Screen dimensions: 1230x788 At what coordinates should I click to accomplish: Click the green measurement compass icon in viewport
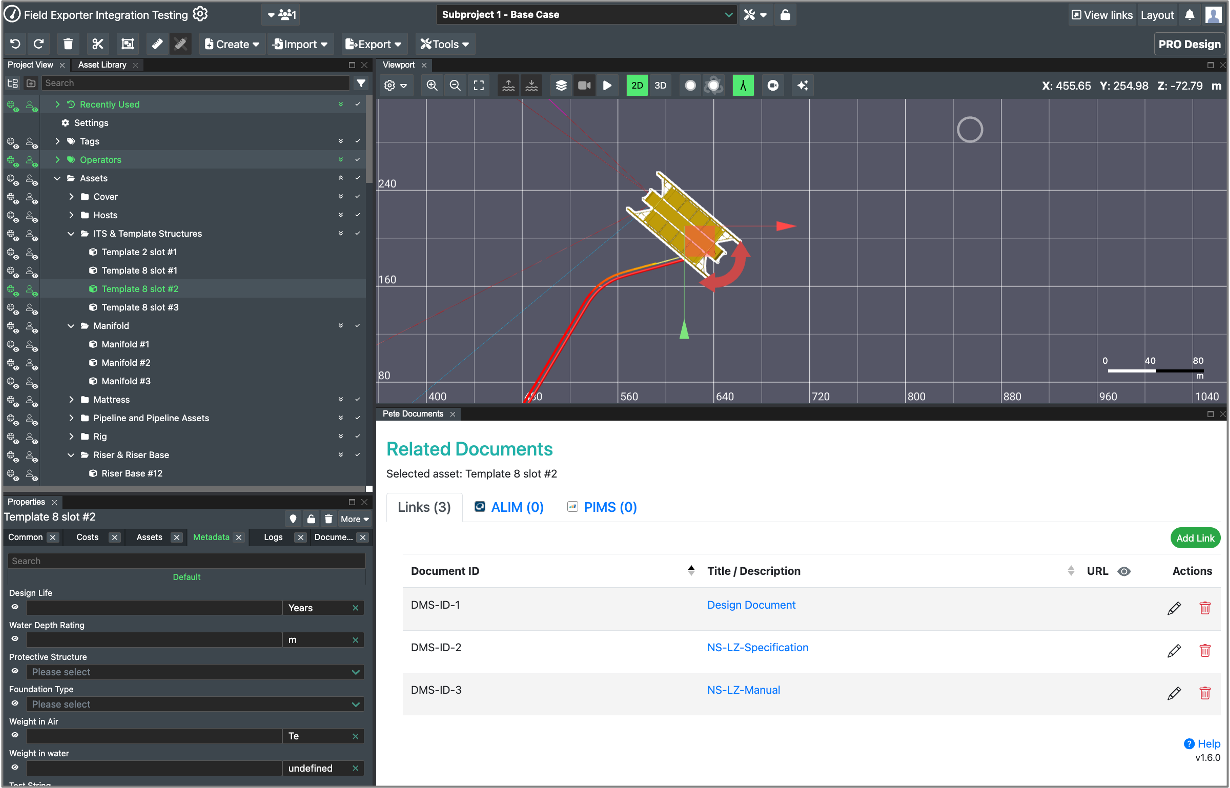(743, 86)
